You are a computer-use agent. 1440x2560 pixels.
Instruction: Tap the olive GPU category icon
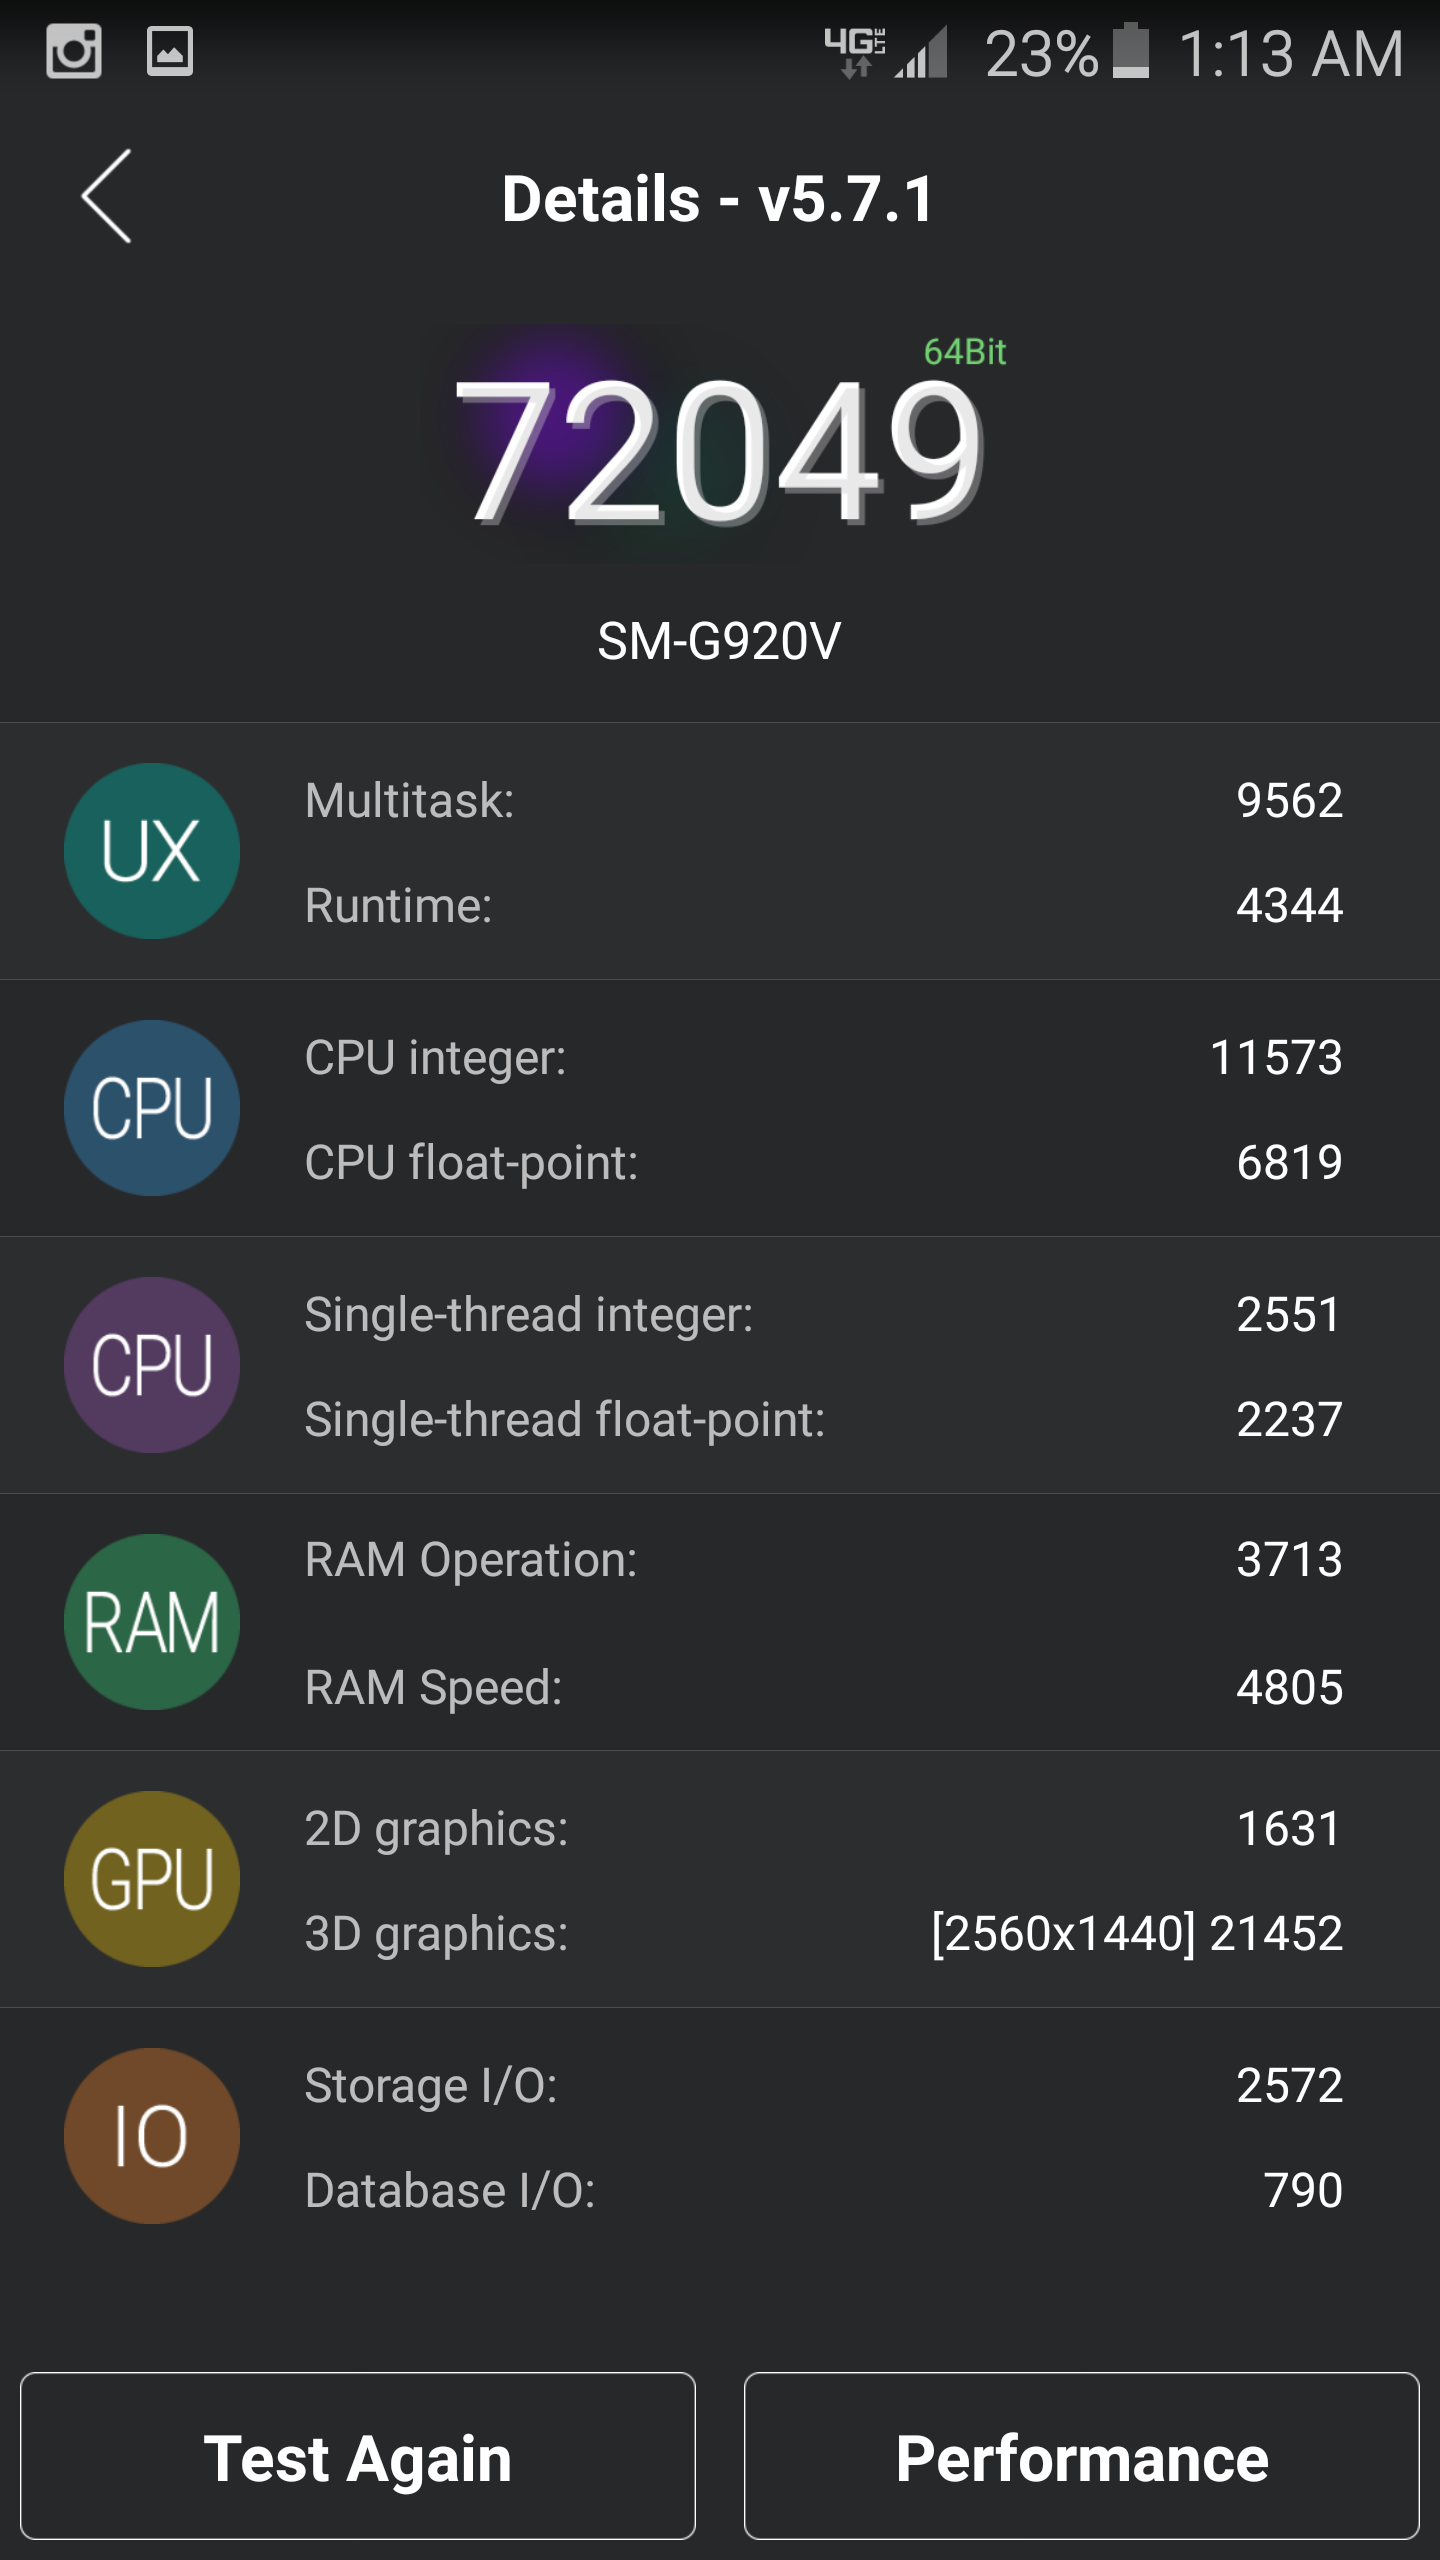click(x=152, y=1879)
